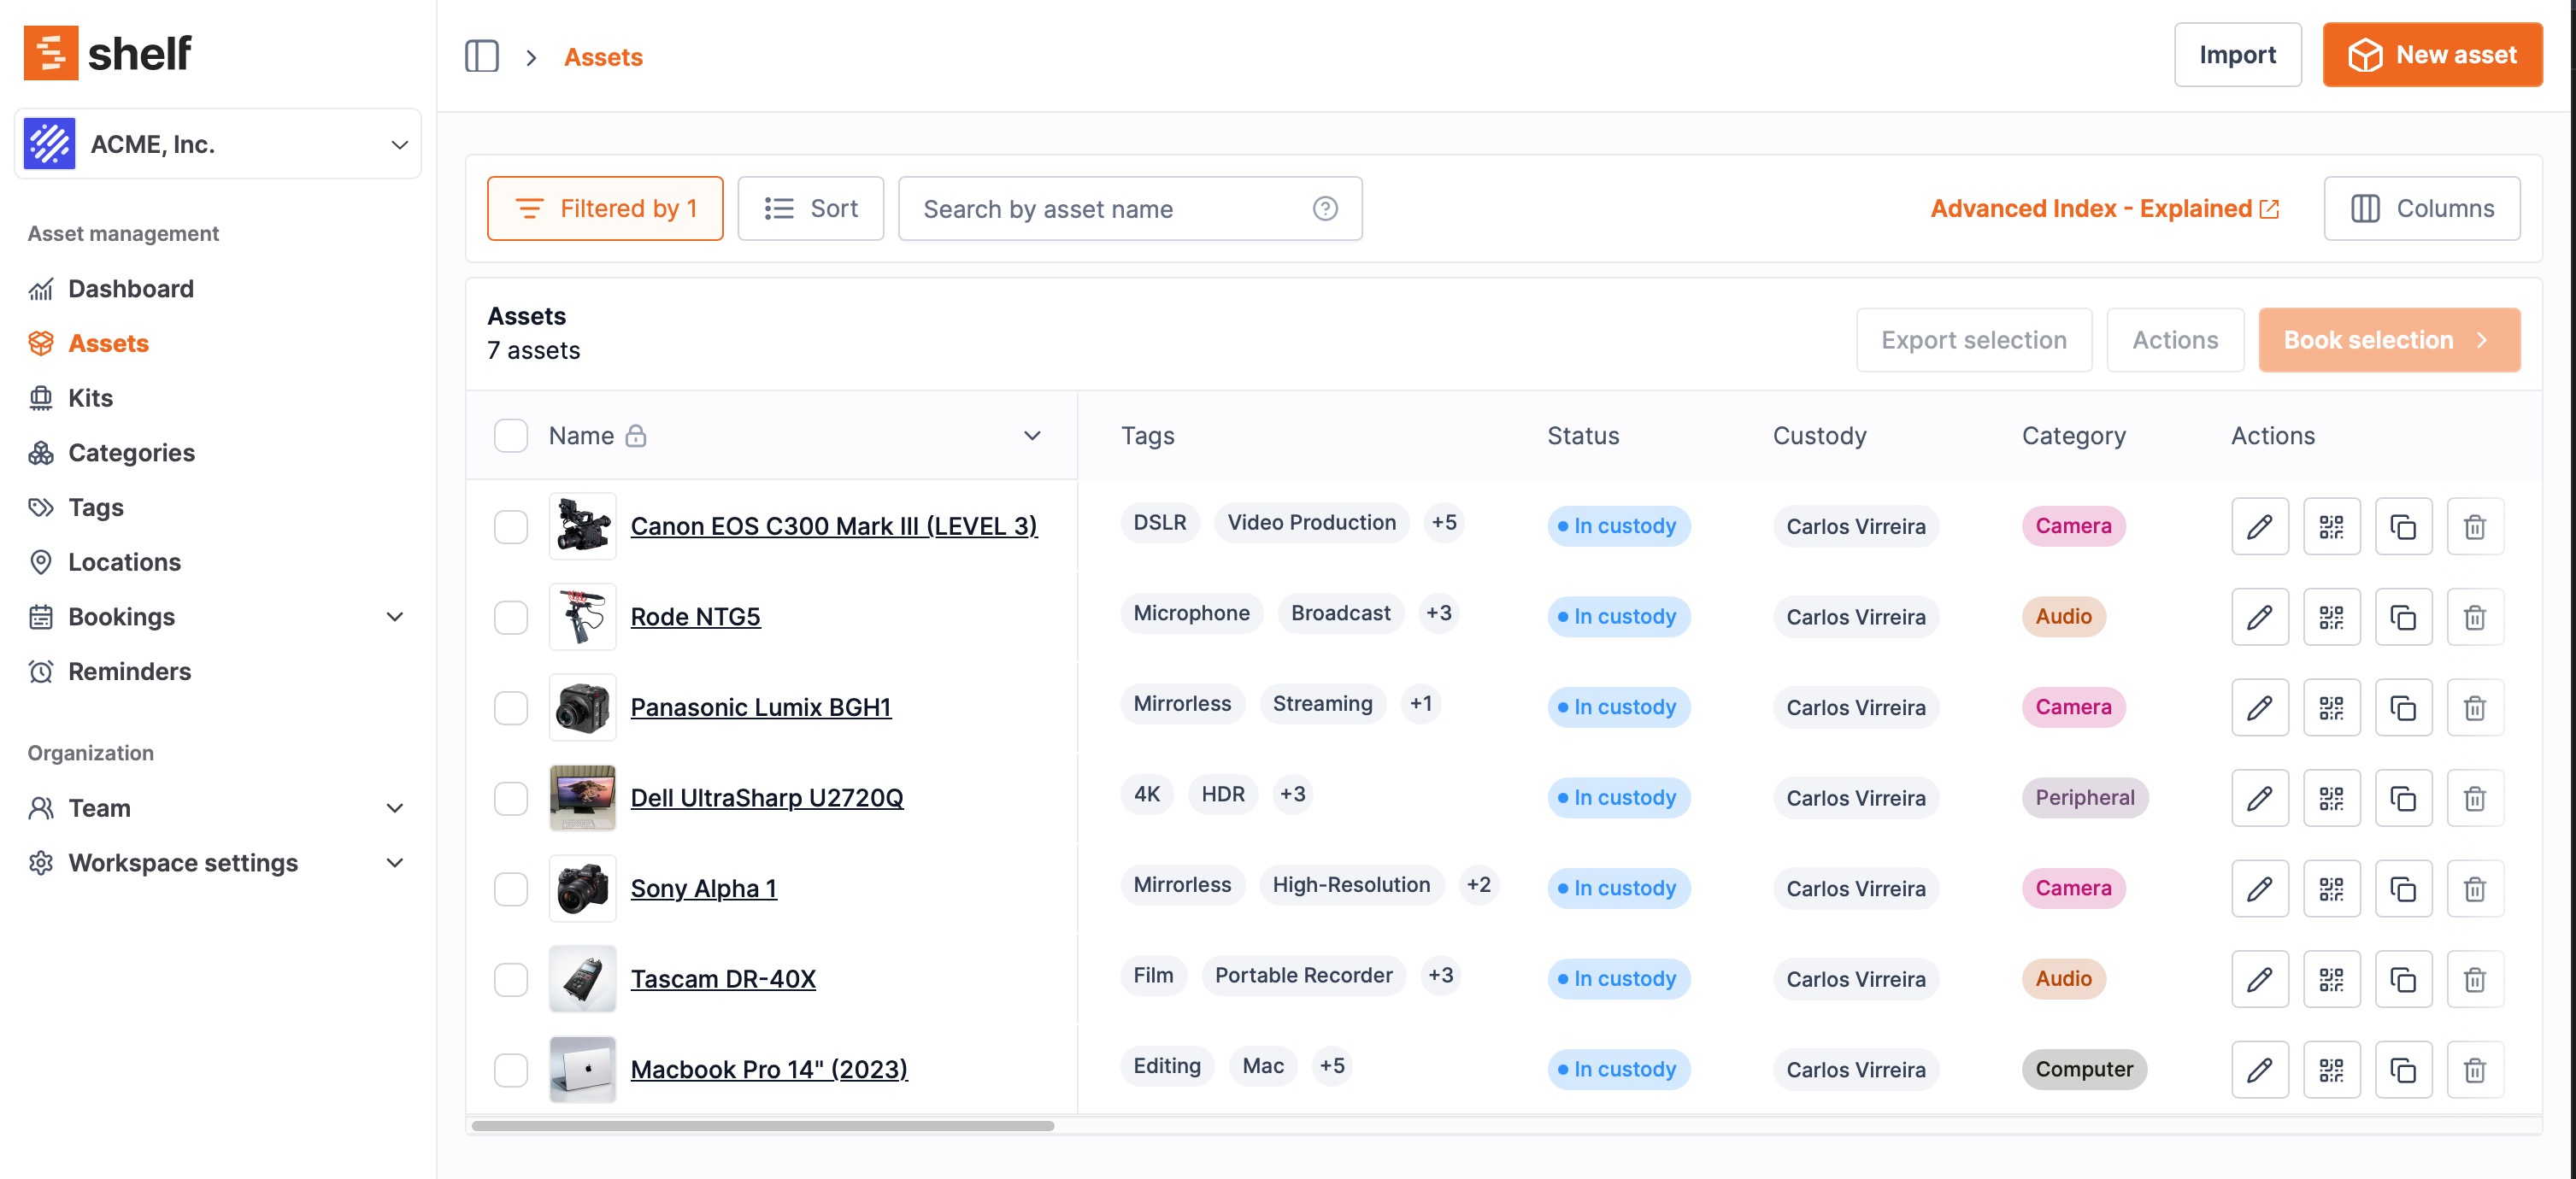Expand the Team sidebar section
The height and width of the screenshot is (1179, 2576).
[x=395, y=808]
